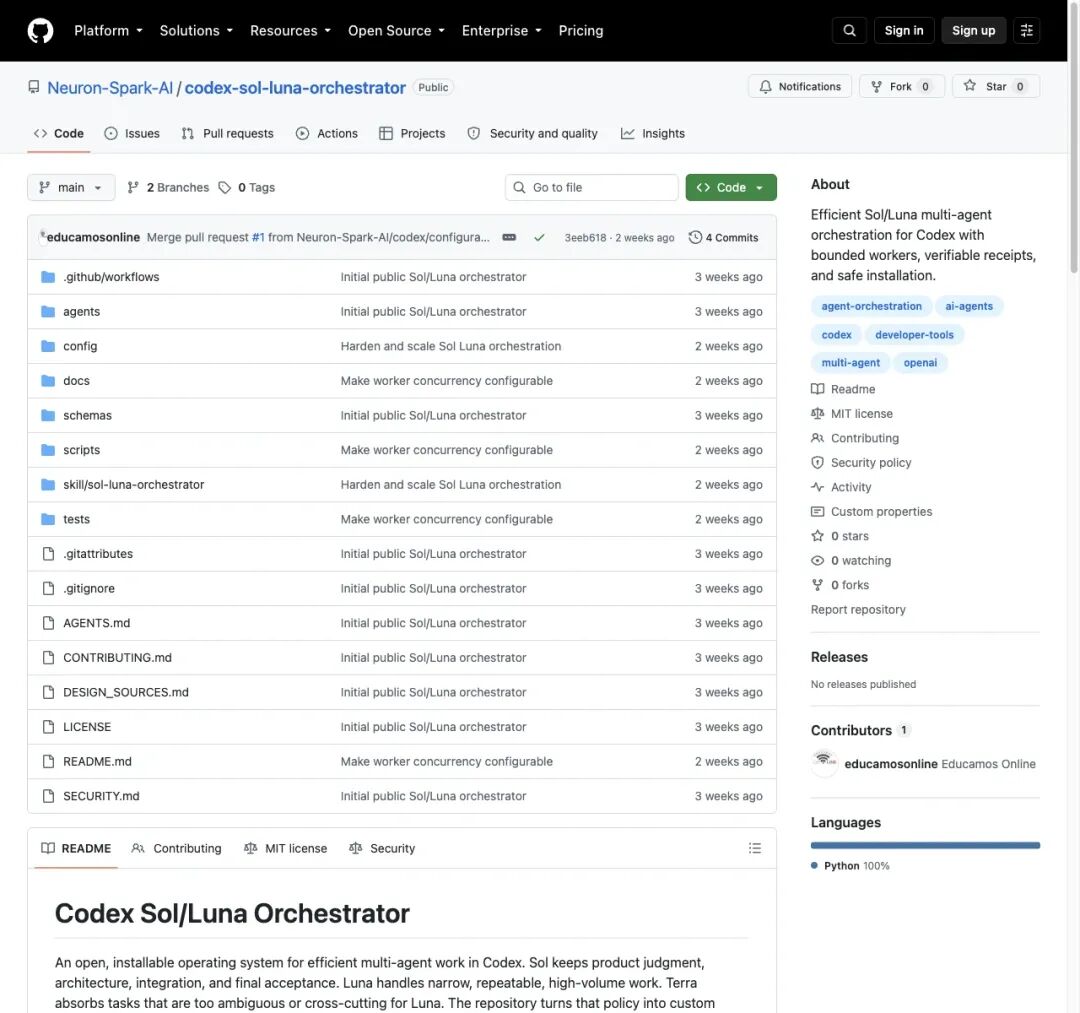Open the CONTRIBUTING.md file
Image resolution: width=1080 pixels, height=1013 pixels.
click(x=117, y=658)
